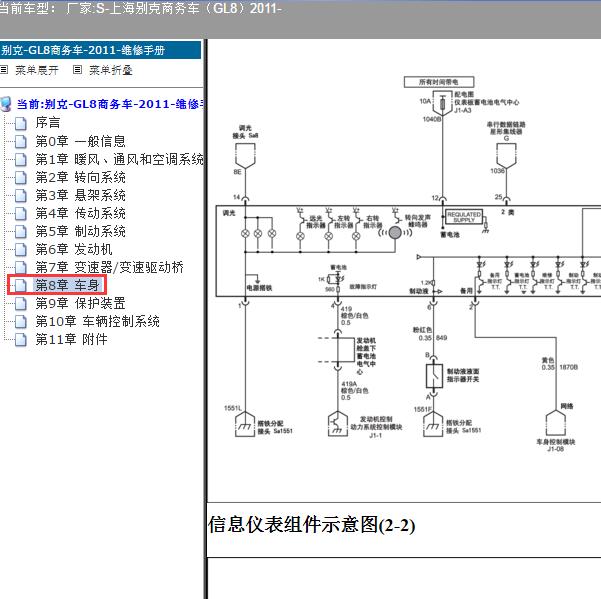
Task: Click the page icon next to 第1章
Action: coord(21,159)
